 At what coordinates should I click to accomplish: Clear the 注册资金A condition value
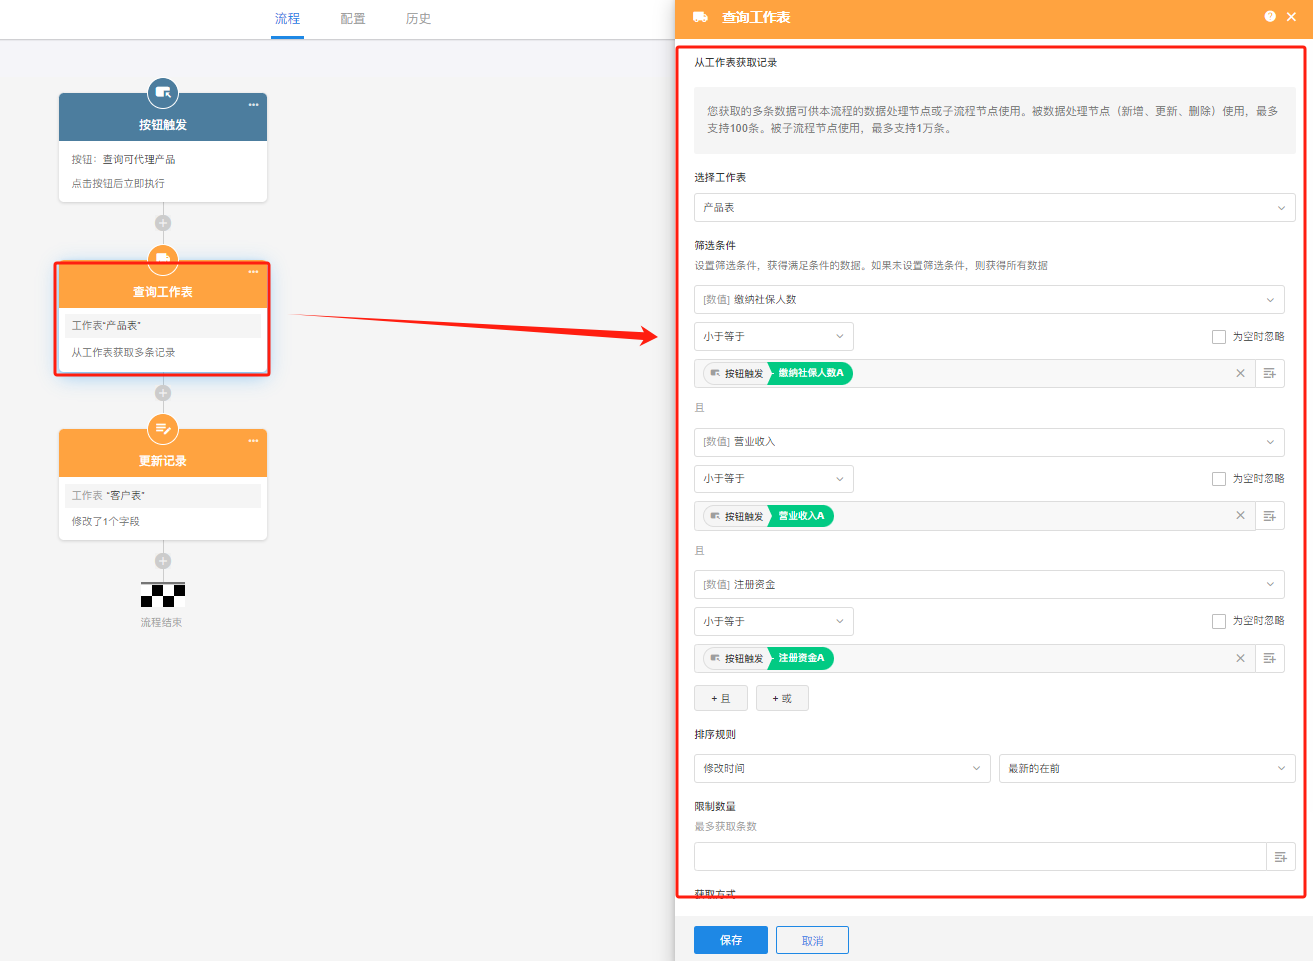(1240, 658)
